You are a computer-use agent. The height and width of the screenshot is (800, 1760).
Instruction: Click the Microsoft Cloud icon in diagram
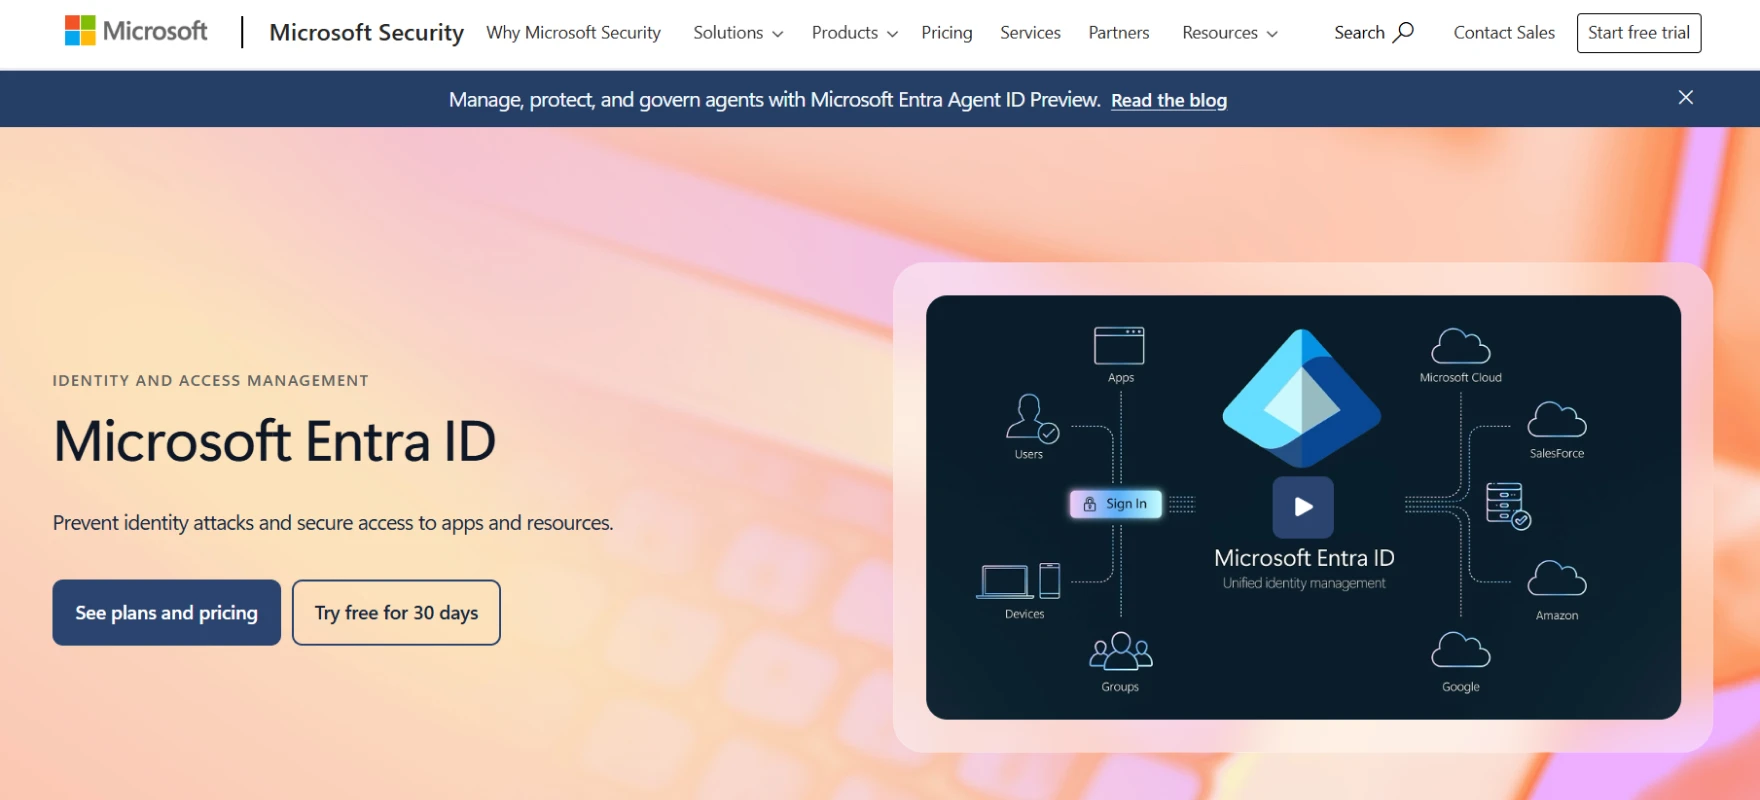click(x=1461, y=346)
